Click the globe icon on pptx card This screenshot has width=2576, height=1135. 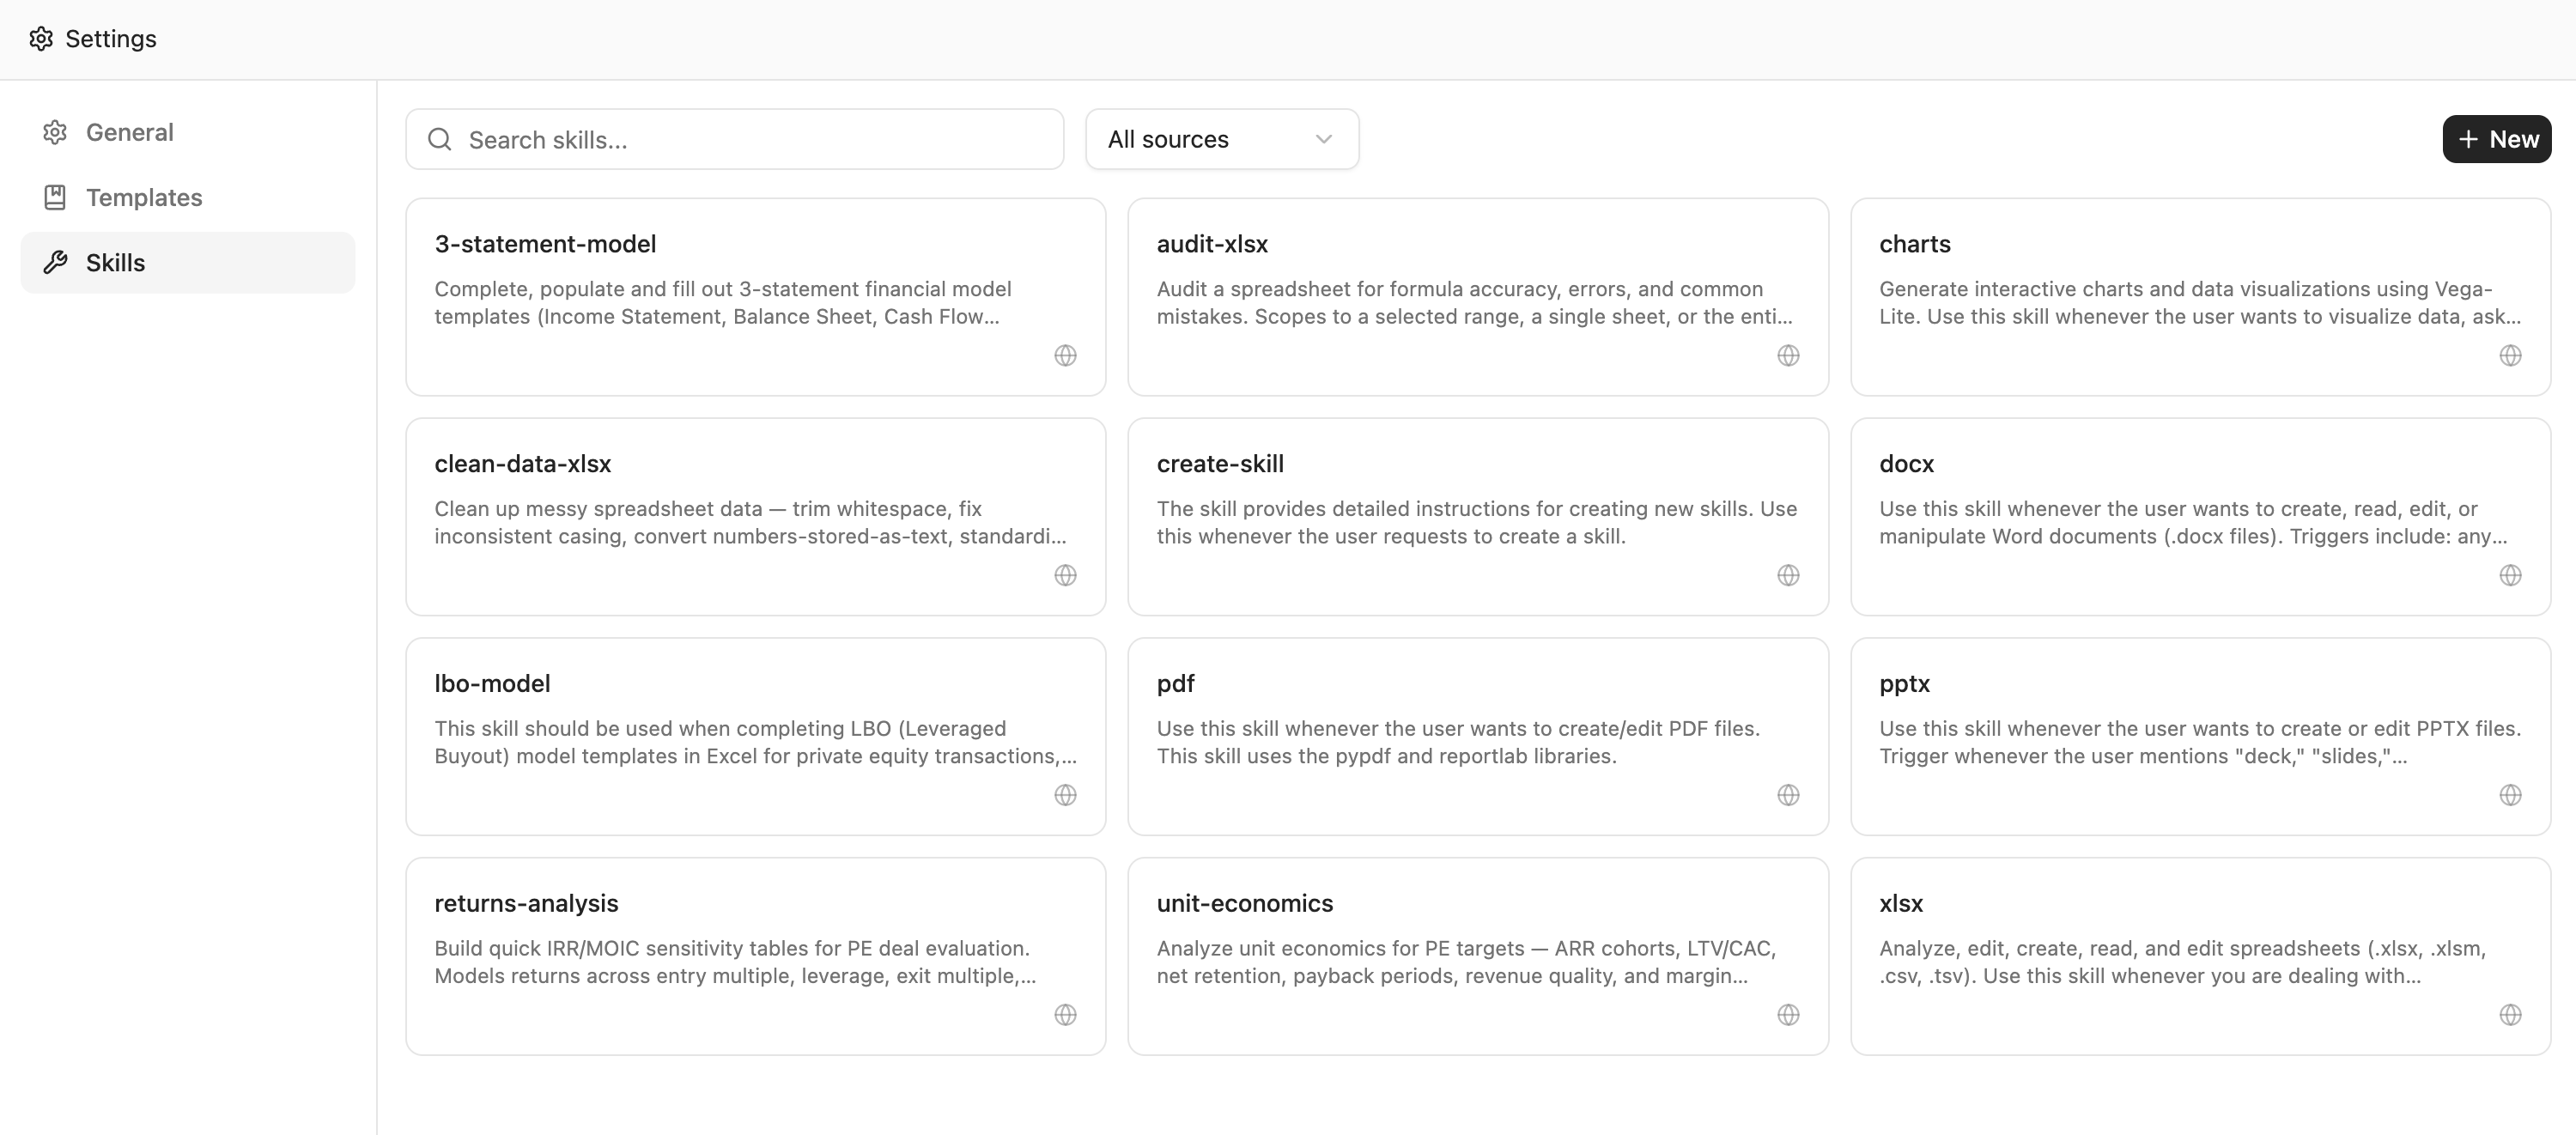click(2510, 795)
